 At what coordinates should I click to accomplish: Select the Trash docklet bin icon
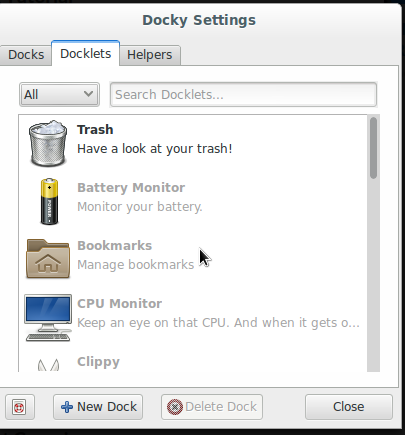(48, 143)
